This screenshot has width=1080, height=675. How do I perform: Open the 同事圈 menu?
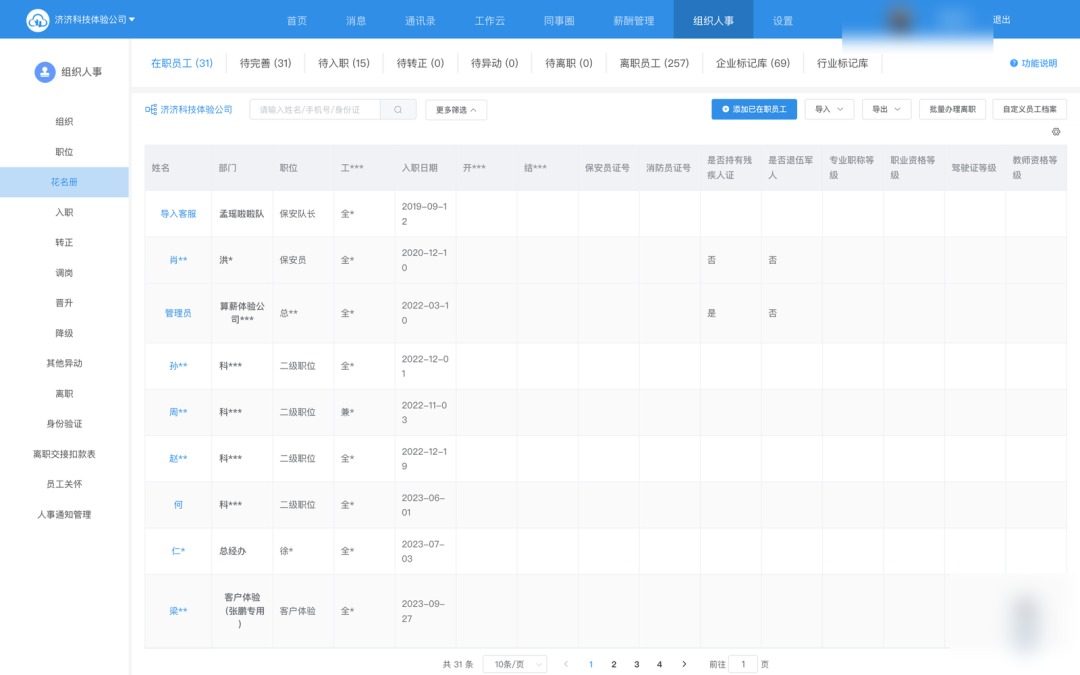click(559, 21)
